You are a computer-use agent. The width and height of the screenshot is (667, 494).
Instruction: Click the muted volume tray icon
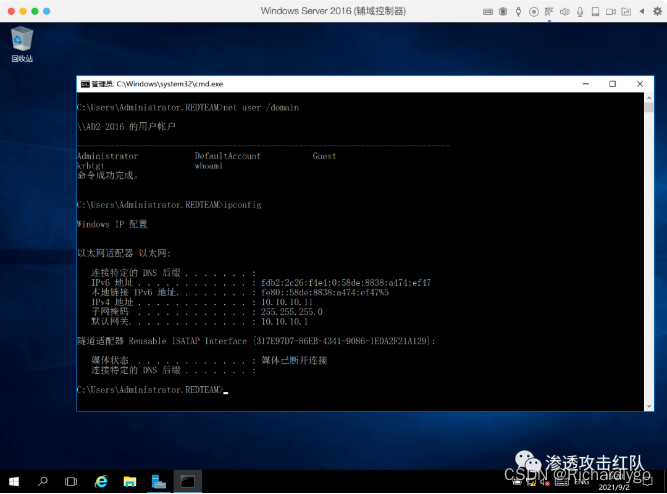(x=545, y=482)
